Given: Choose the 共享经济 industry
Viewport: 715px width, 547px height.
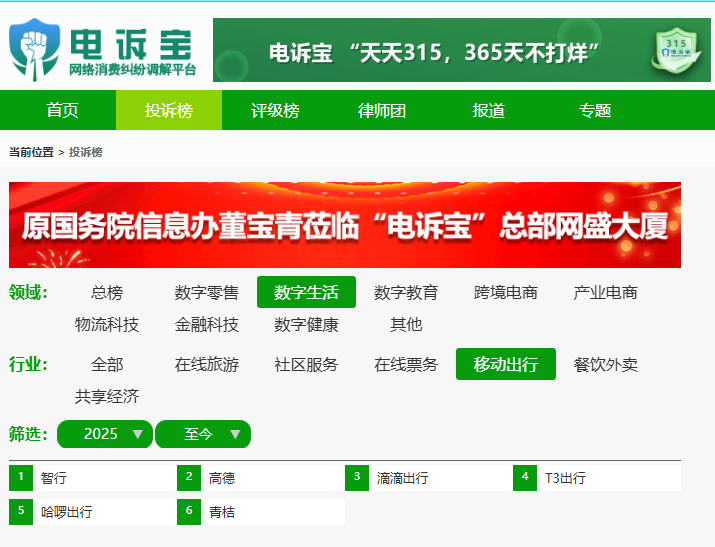Looking at the screenshot, I should click(x=107, y=397).
